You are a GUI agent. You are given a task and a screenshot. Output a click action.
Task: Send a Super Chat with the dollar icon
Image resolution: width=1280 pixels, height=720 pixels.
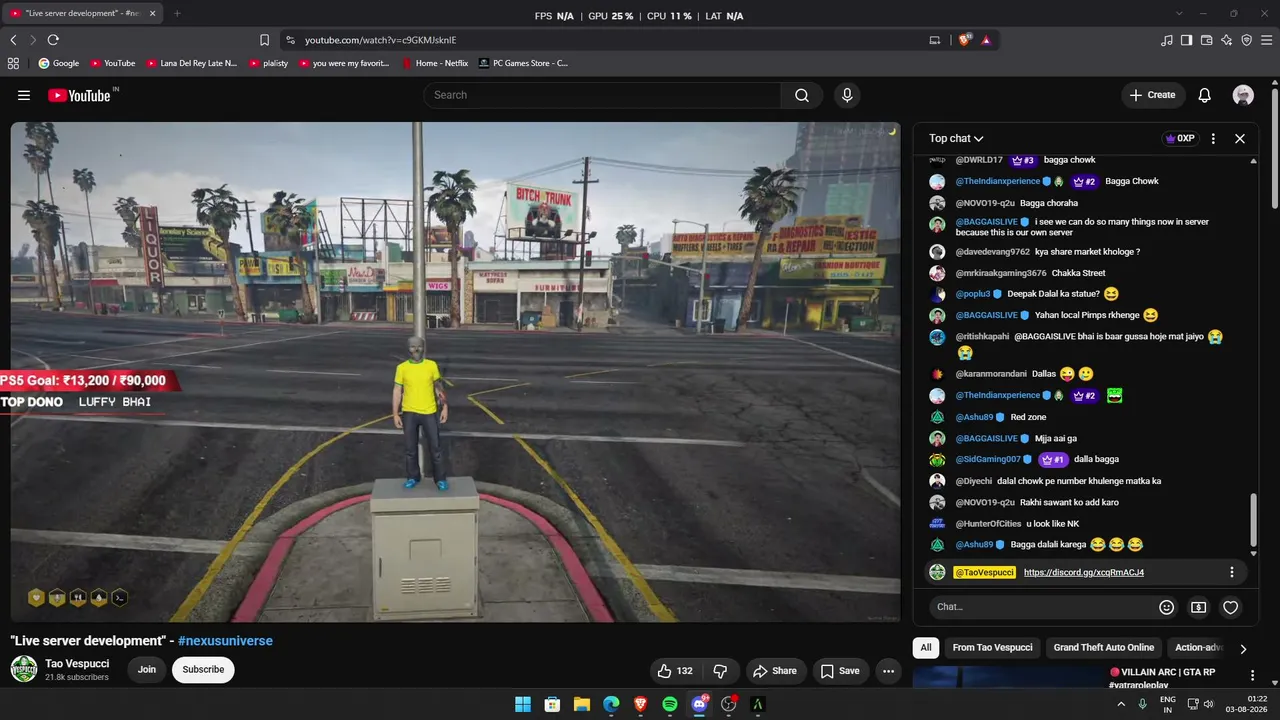pos(1199,607)
